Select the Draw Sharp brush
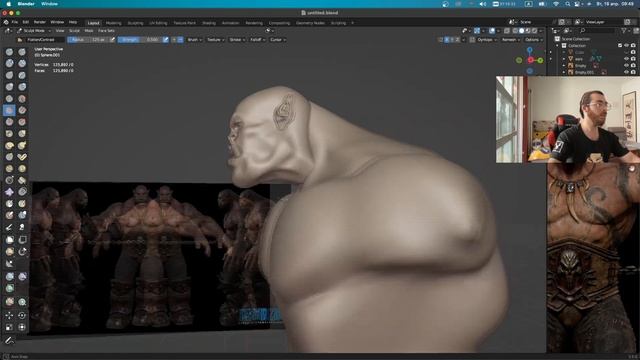 (x=22, y=52)
